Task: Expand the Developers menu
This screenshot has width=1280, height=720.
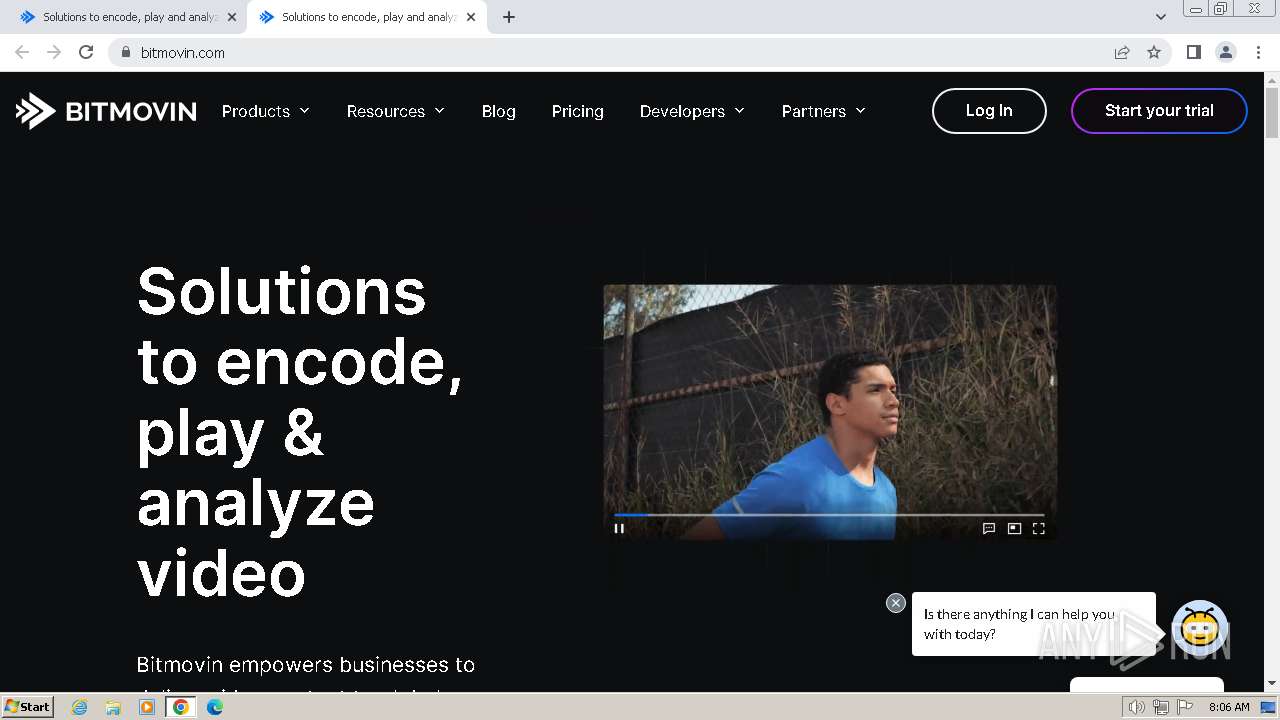Action: pyautogui.click(x=693, y=111)
